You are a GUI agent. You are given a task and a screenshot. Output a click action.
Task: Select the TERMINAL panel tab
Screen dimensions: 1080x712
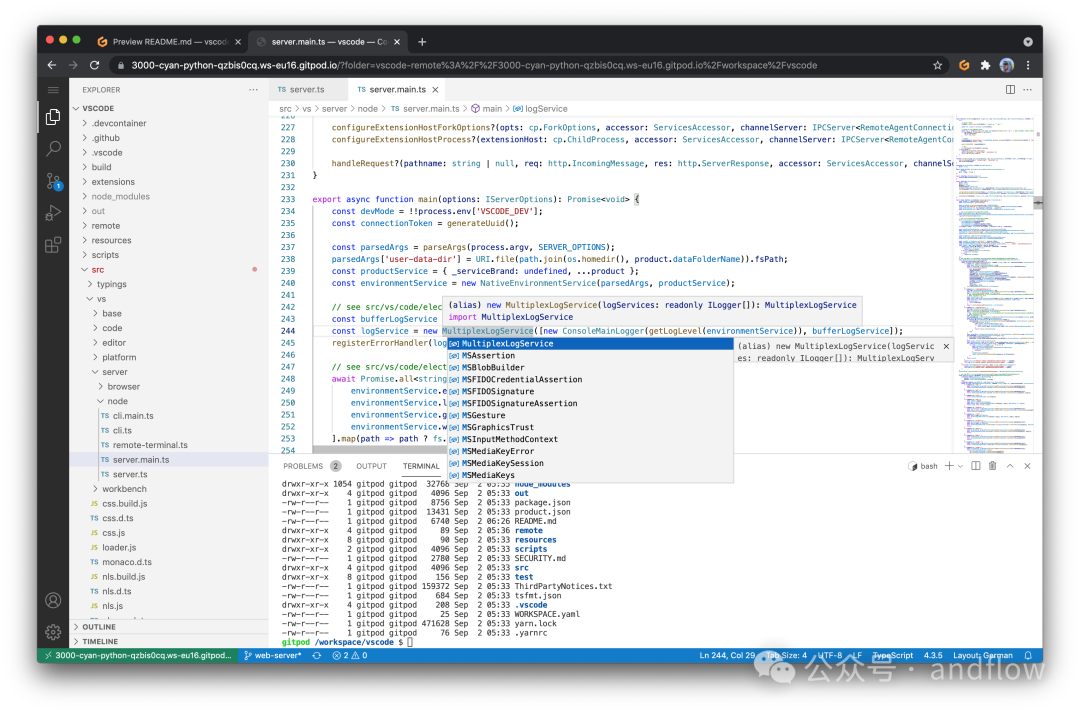click(x=421, y=466)
